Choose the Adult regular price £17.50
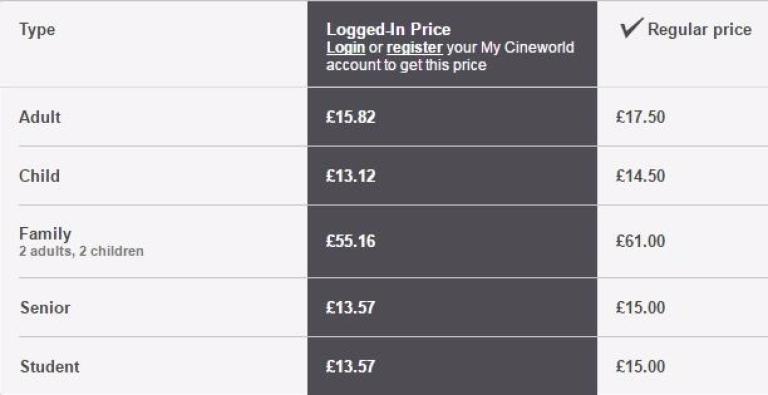 (x=641, y=117)
